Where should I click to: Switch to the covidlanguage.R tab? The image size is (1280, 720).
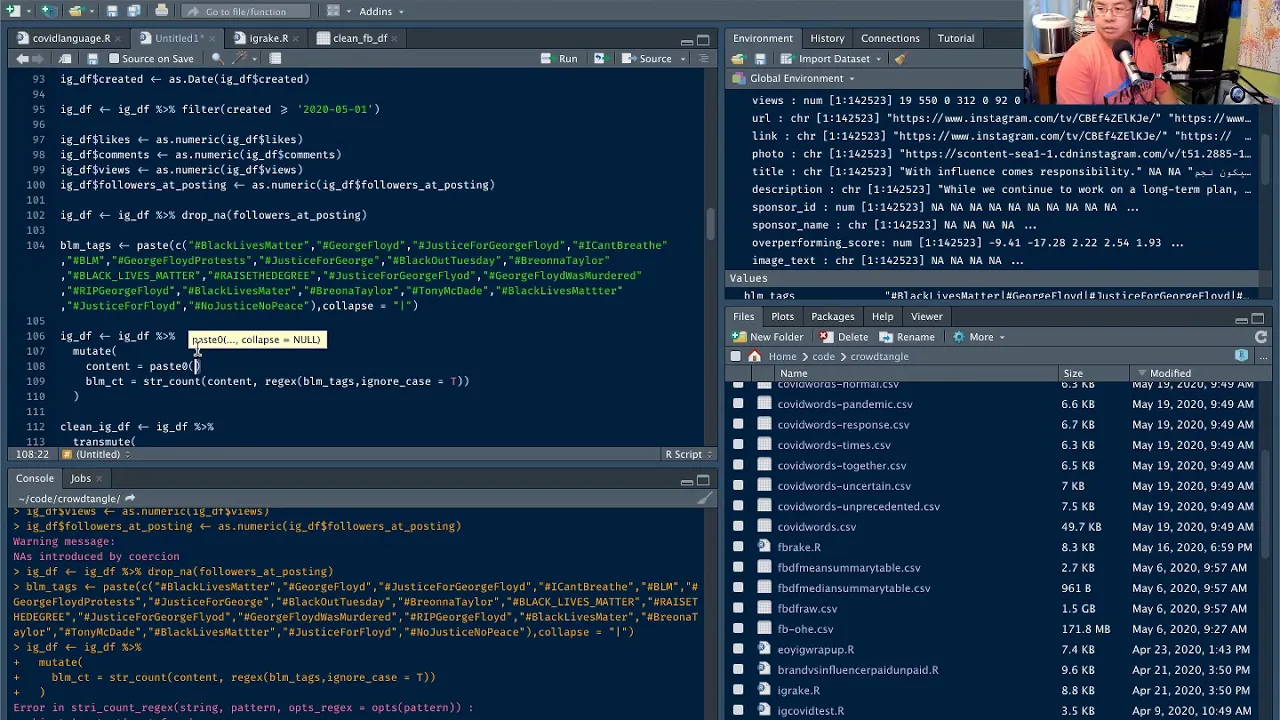tap(70, 38)
